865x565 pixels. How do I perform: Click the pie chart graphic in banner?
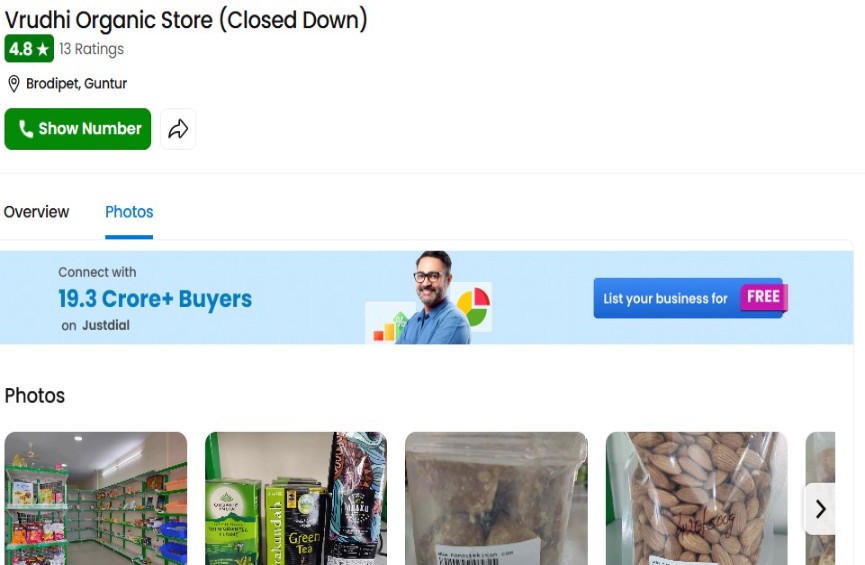tap(473, 306)
